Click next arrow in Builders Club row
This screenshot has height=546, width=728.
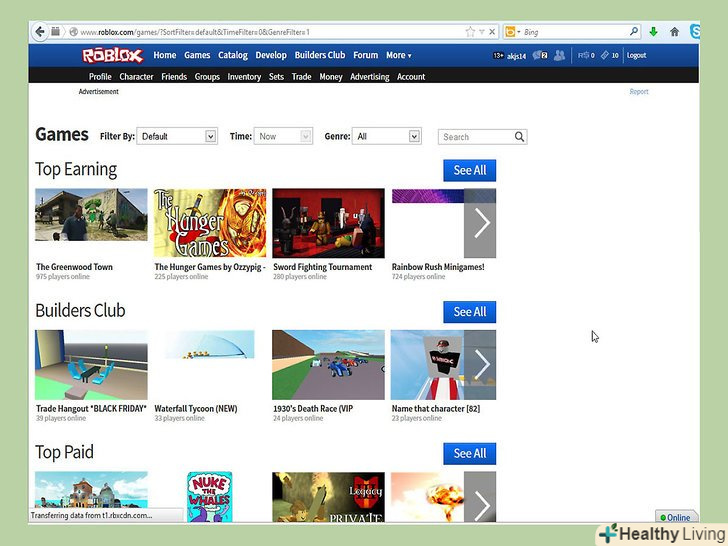click(481, 365)
